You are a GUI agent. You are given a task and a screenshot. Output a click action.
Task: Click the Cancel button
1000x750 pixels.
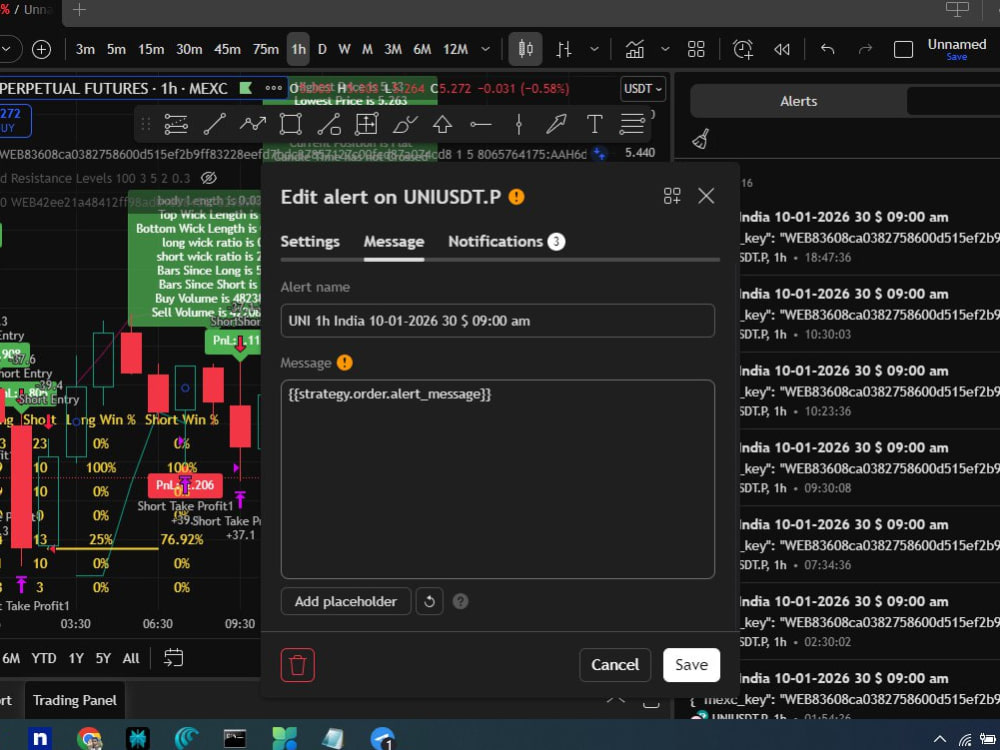click(615, 665)
